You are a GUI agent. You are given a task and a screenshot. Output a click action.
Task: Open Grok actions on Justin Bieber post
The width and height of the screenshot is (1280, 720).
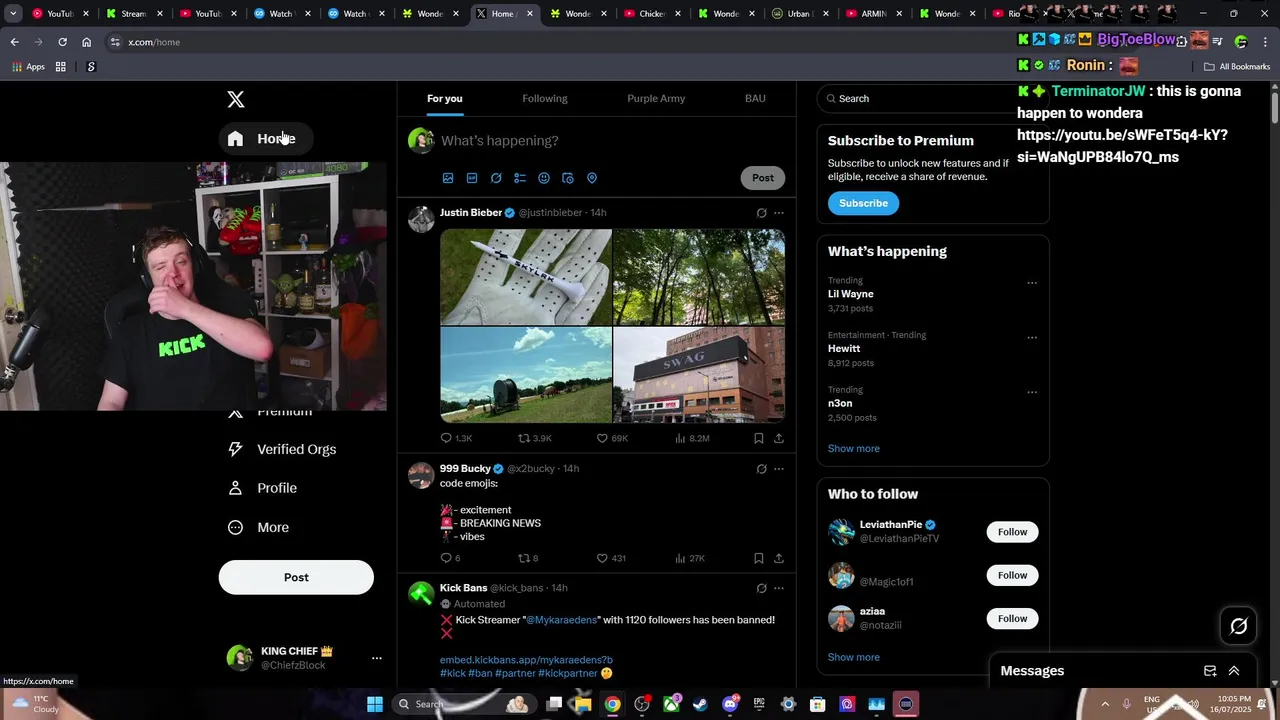(761, 213)
